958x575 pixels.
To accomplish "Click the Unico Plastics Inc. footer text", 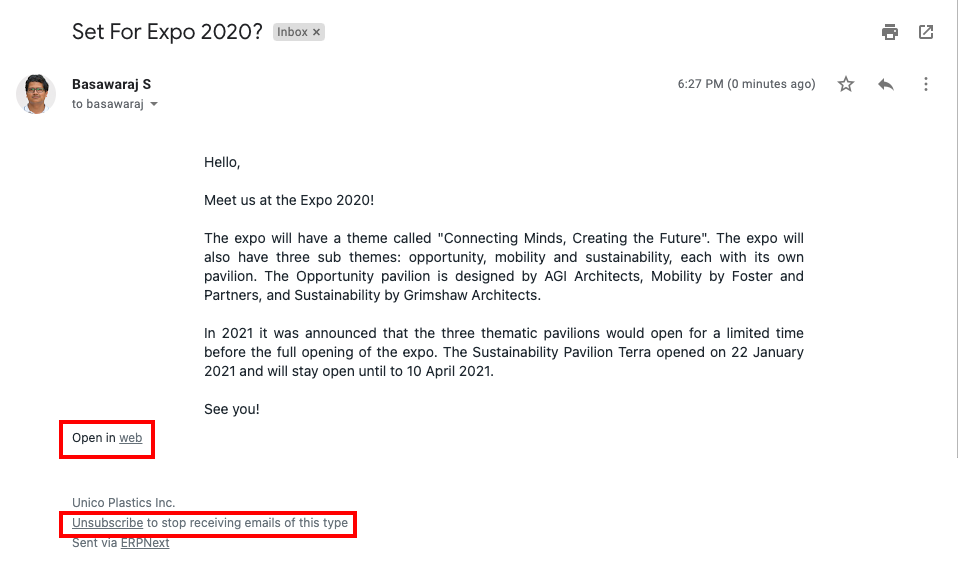I will pyautogui.click(x=124, y=503).
